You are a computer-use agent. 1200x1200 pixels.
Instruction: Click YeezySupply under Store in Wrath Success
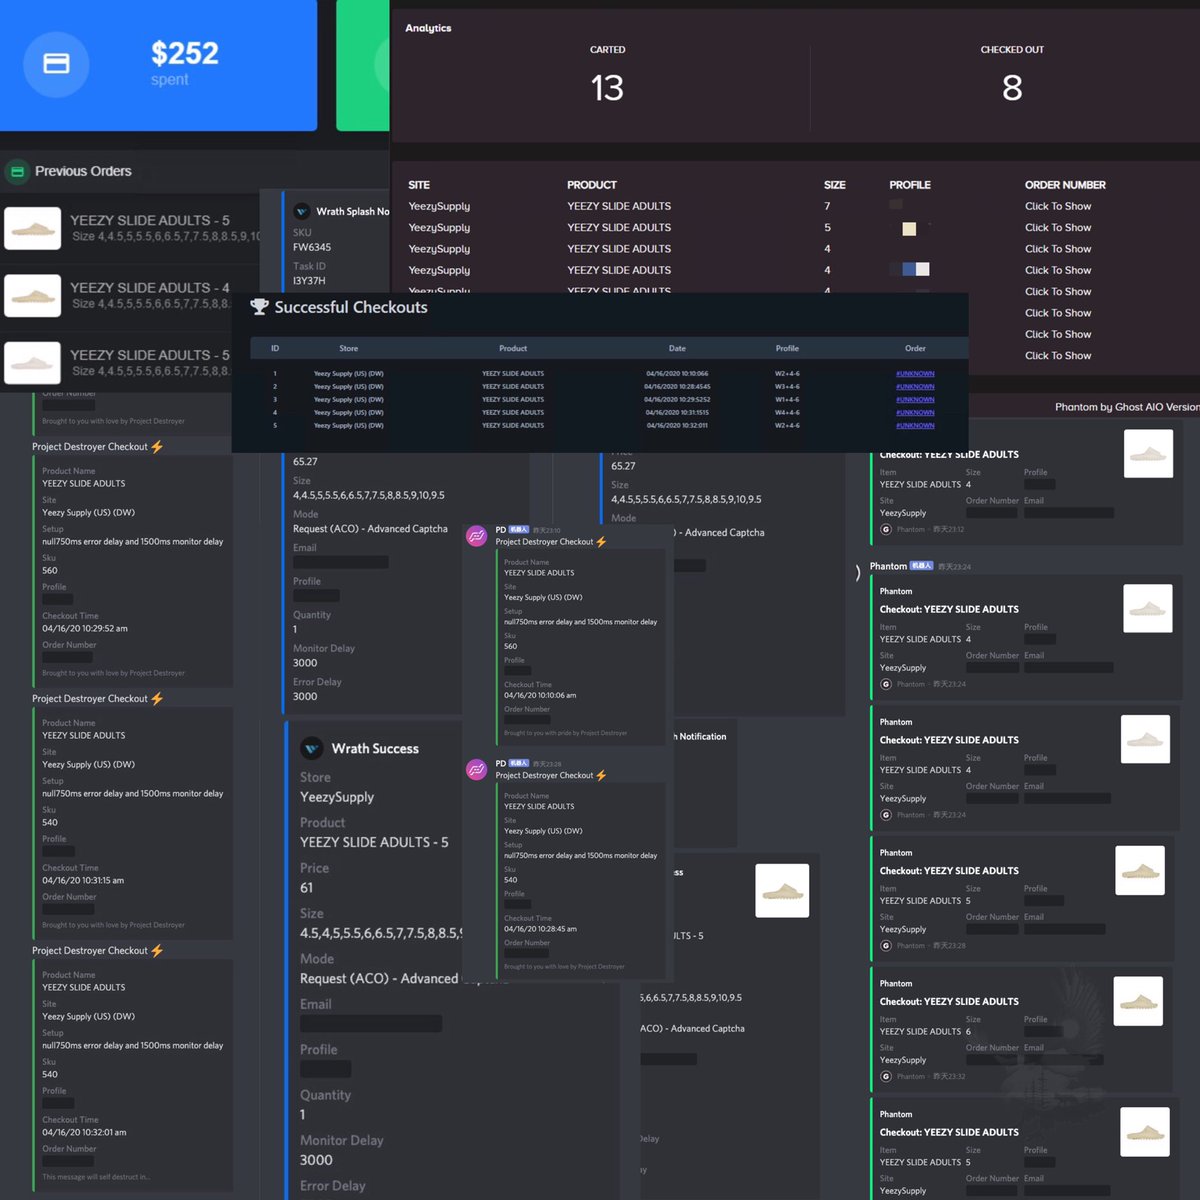pos(337,797)
